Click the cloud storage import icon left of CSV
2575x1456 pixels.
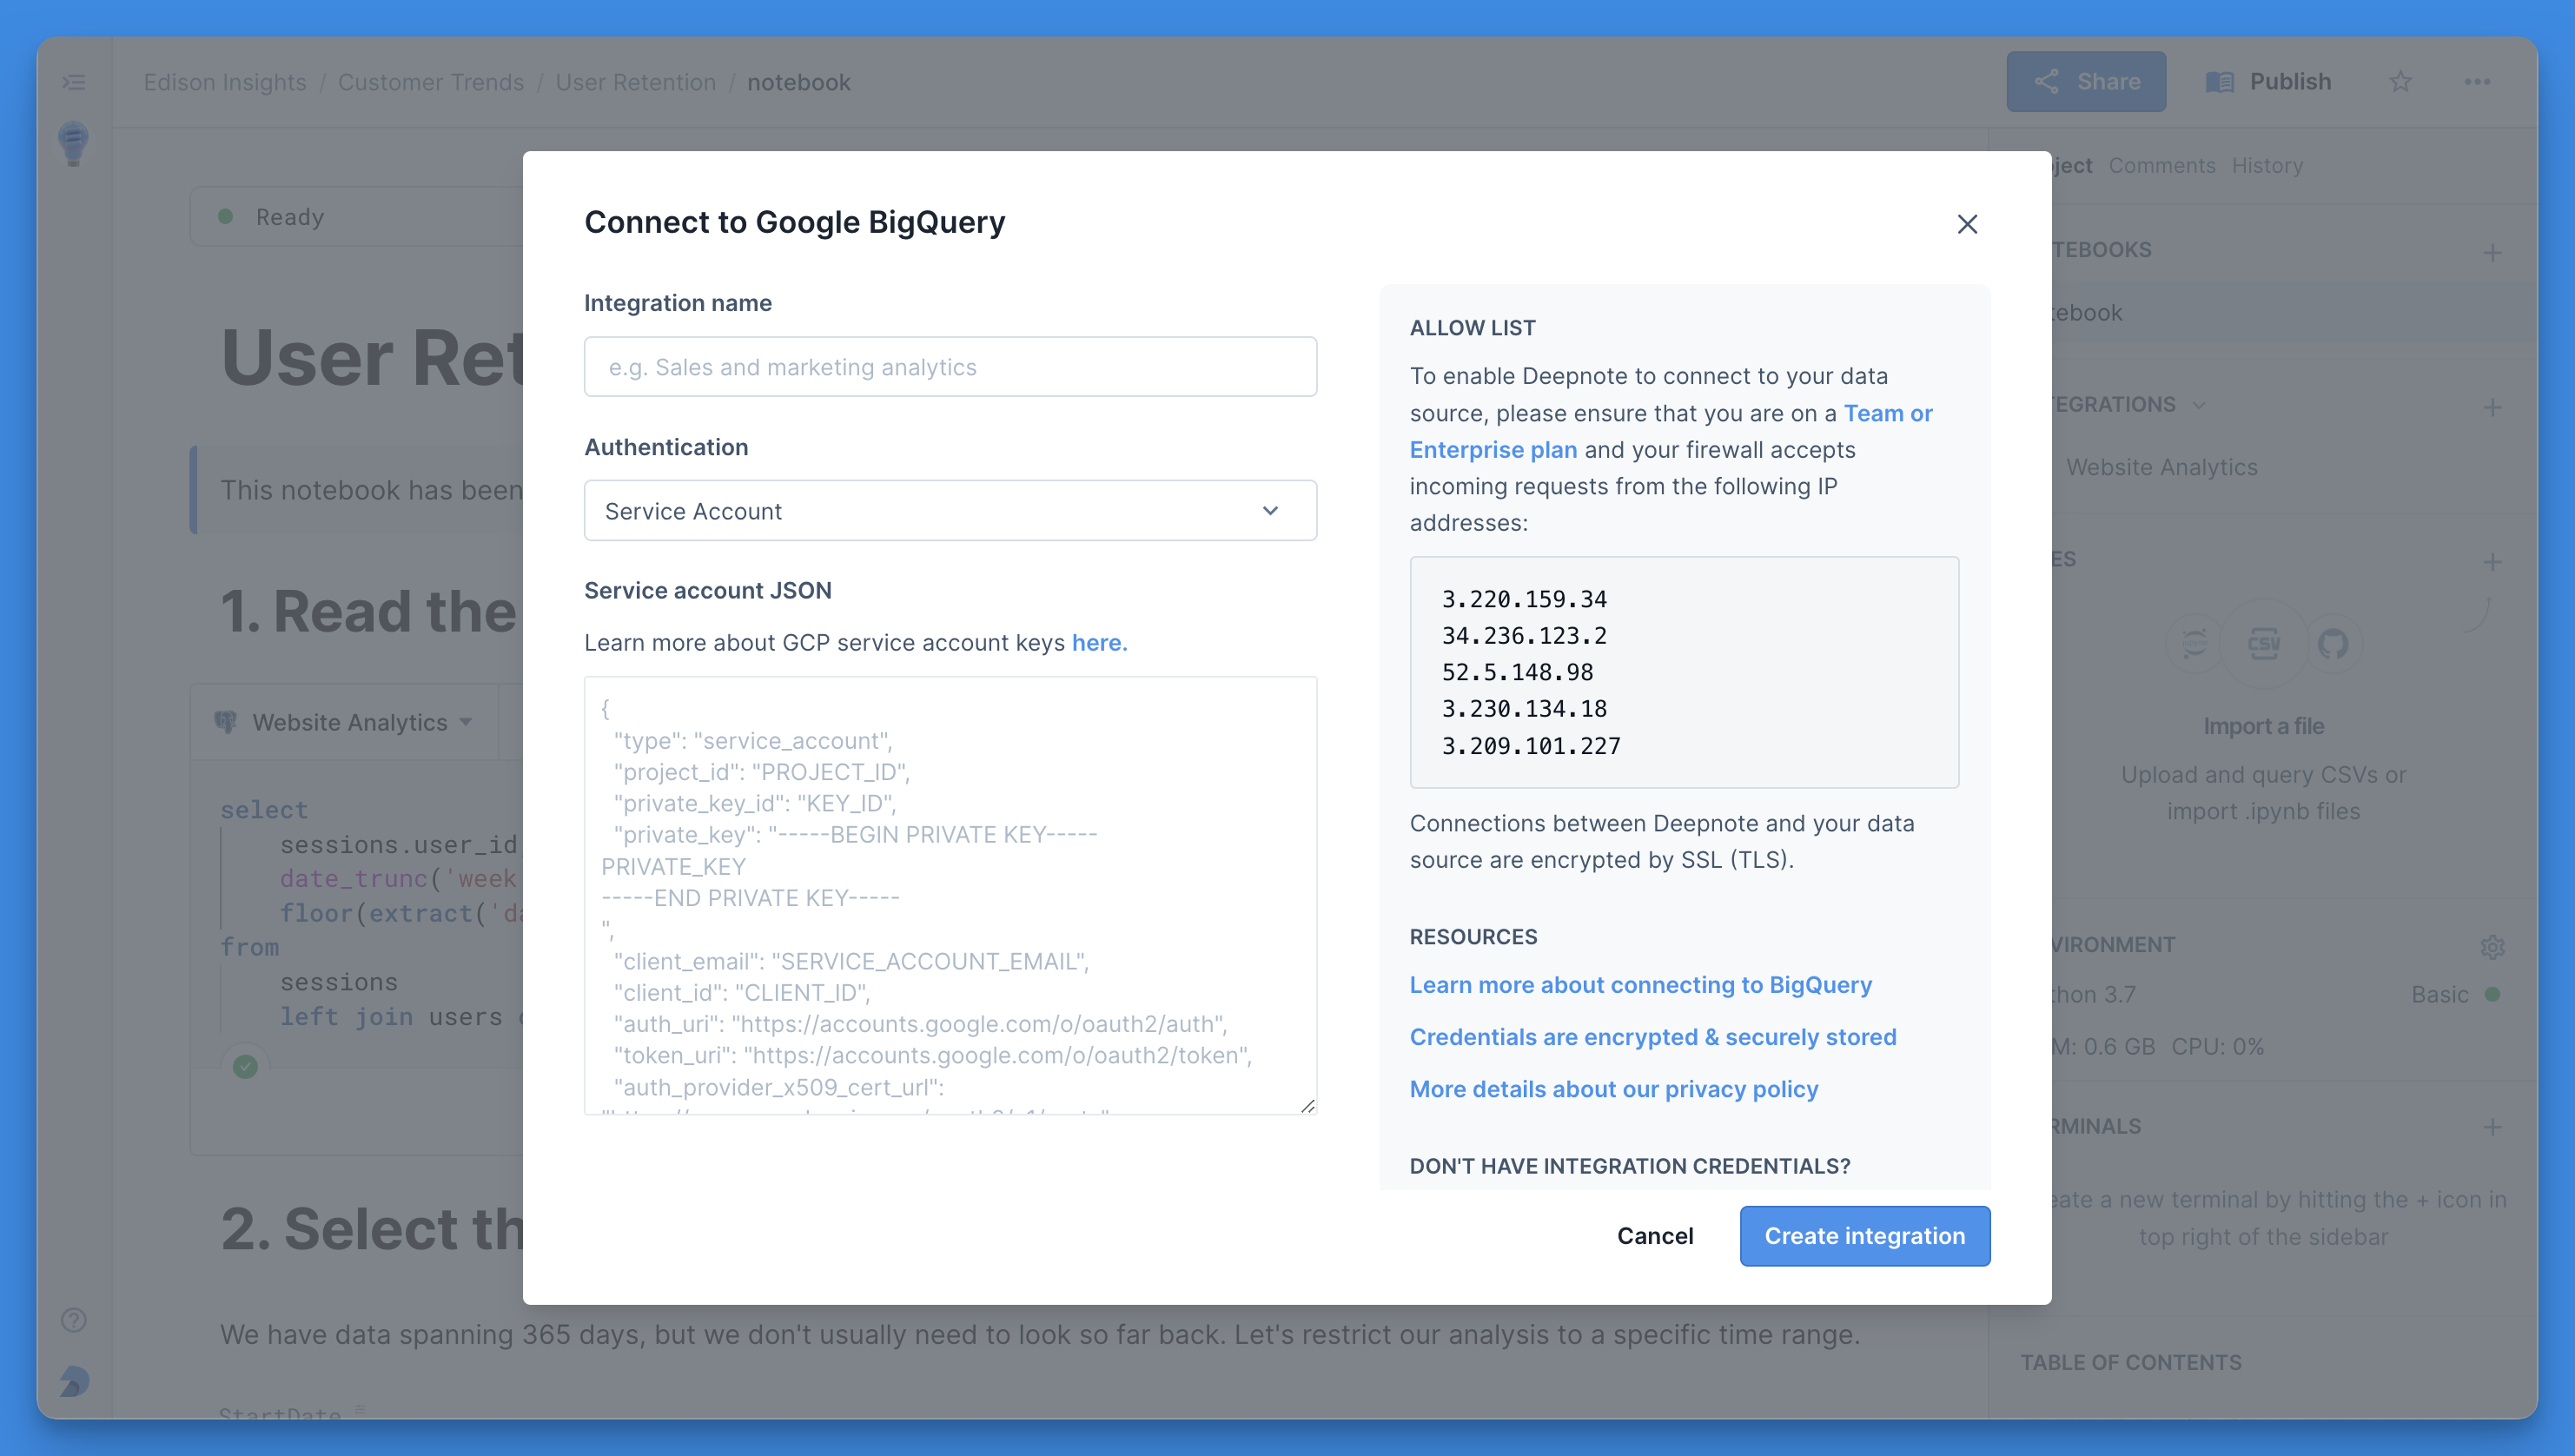[x=2194, y=643]
